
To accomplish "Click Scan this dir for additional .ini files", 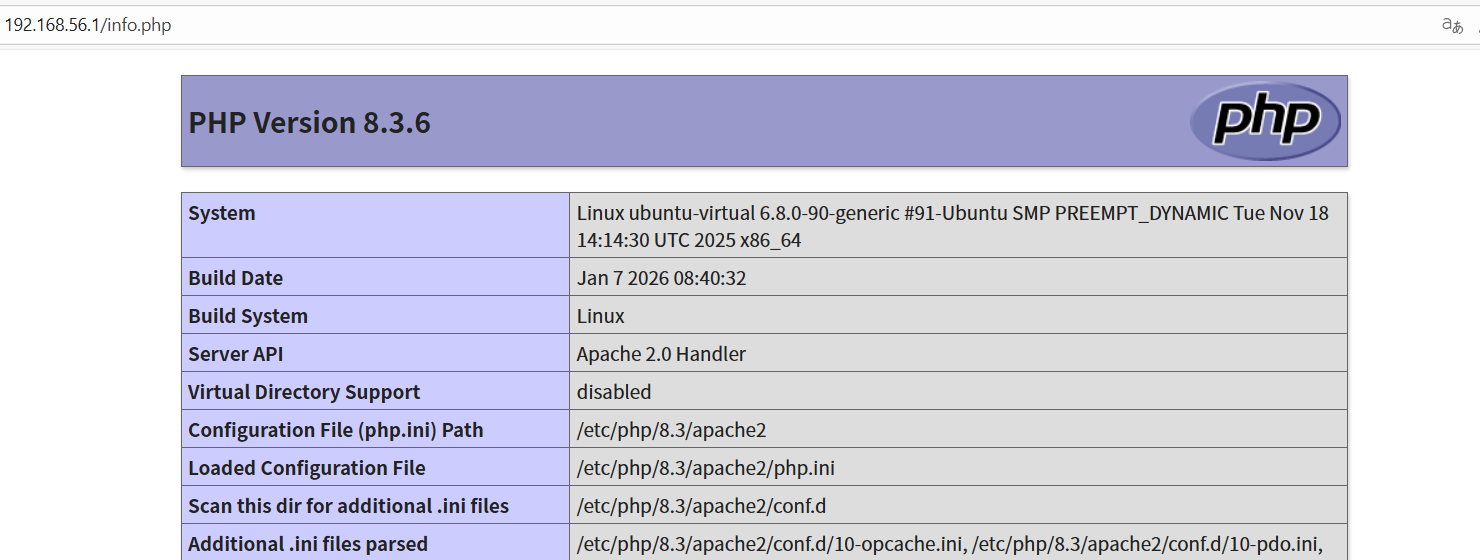I will (x=349, y=506).
